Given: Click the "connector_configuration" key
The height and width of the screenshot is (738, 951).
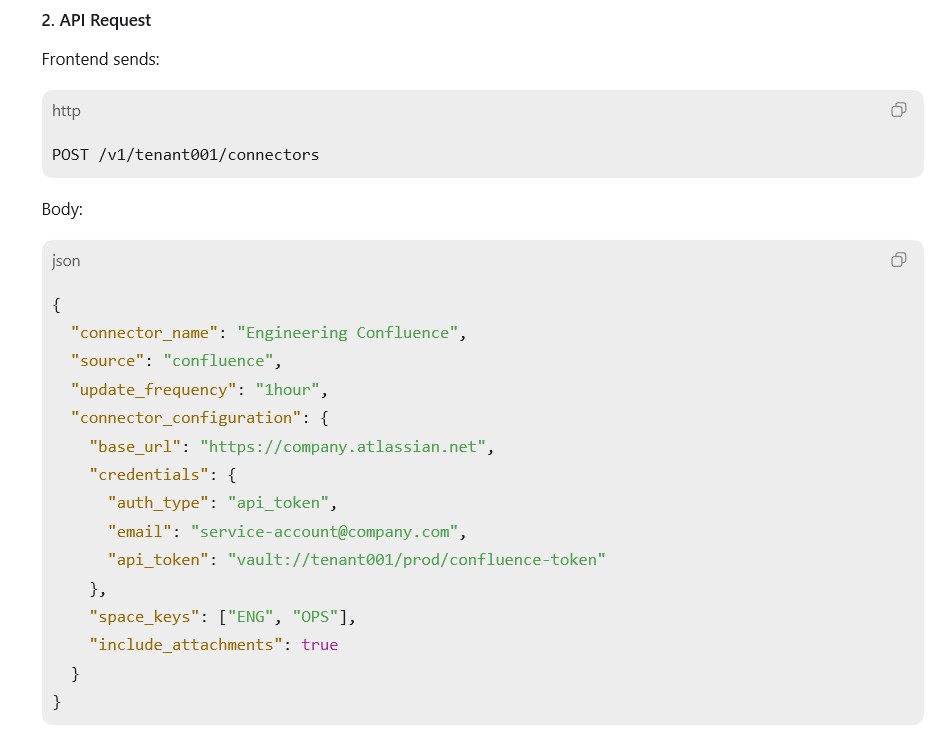Looking at the screenshot, I should coord(186,418).
